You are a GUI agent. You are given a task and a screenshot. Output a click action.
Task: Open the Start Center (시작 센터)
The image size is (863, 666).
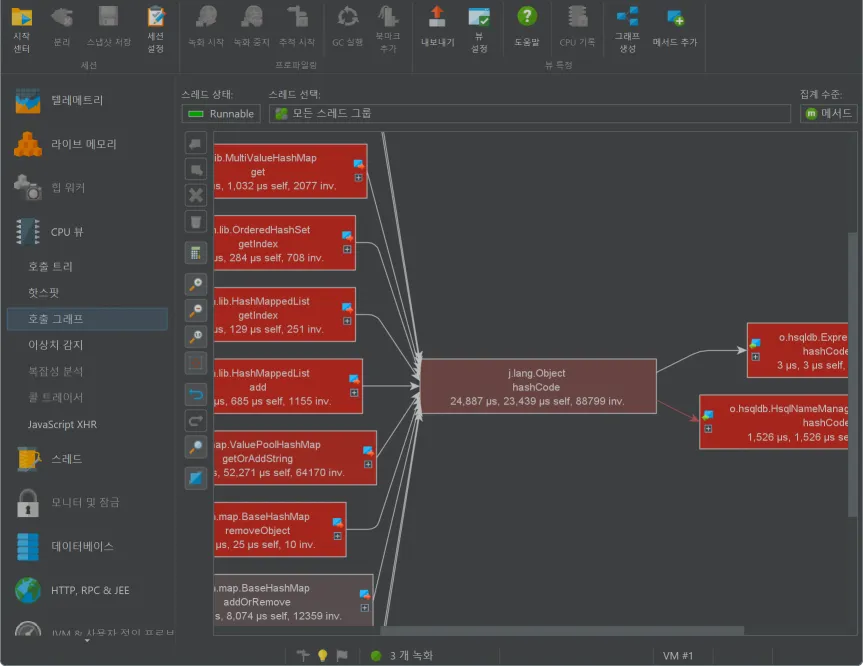21,30
